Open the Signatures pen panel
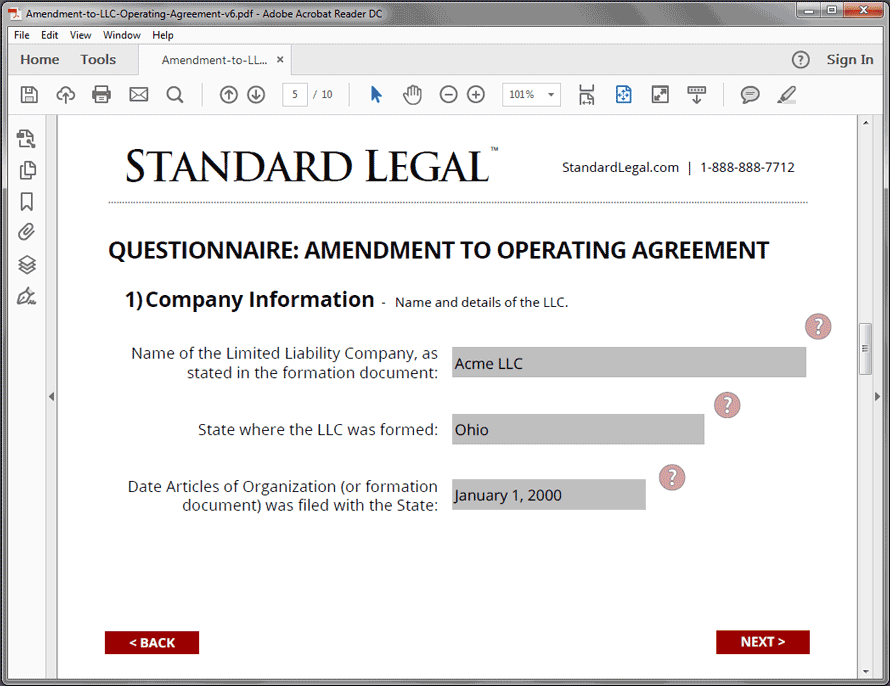The height and width of the screenshot is (686, 890). pyautogui.click(x=27, y=296)
